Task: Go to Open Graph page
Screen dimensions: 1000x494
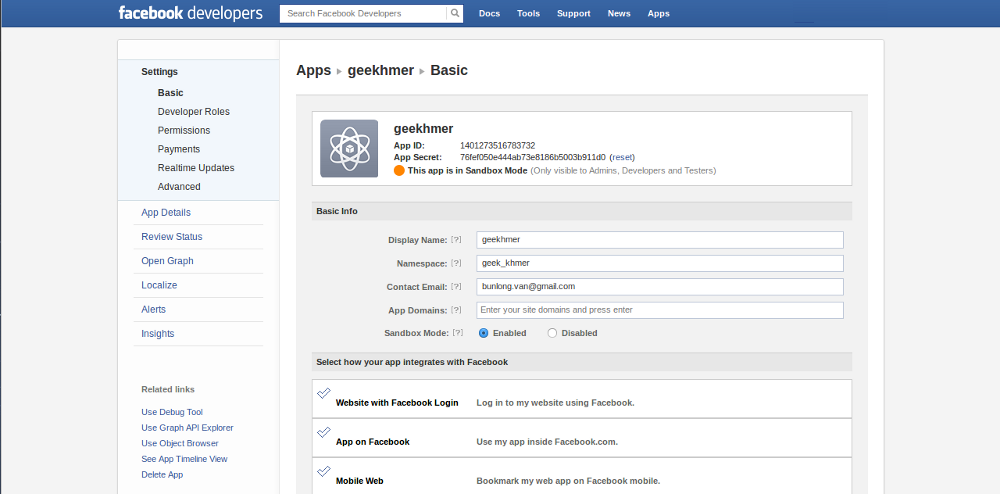Action: (167, 261)
